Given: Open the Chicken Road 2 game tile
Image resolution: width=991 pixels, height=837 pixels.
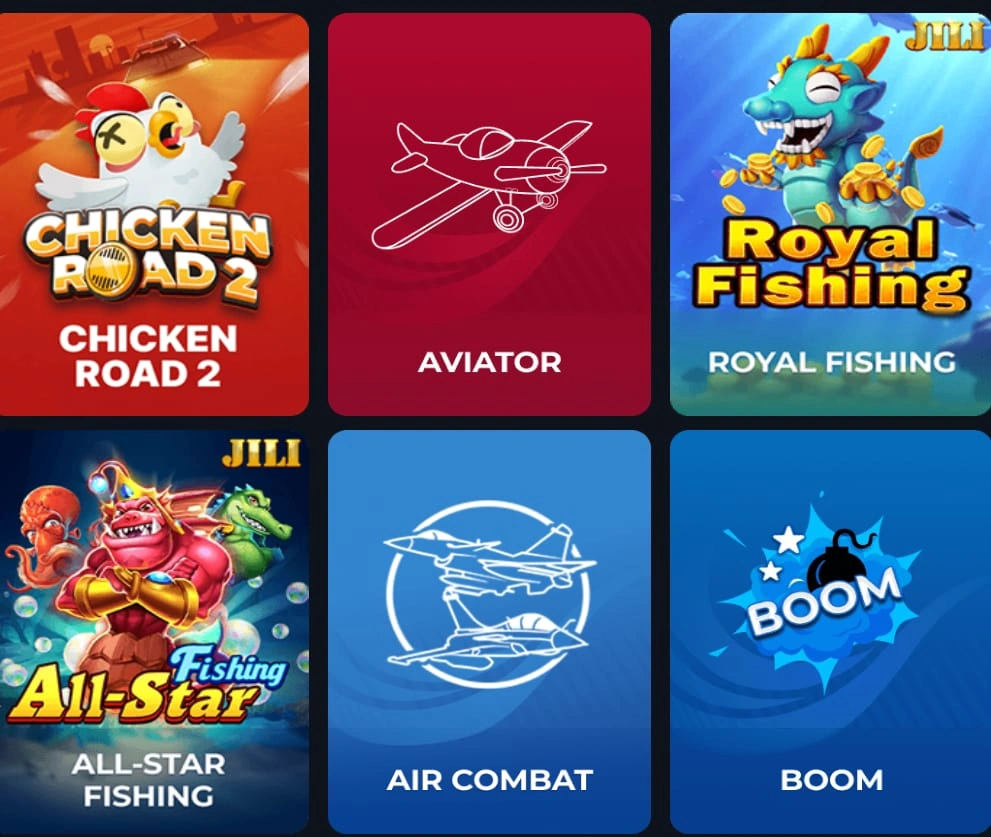Looking at the screenshot, I should click(x=154, y=214).
